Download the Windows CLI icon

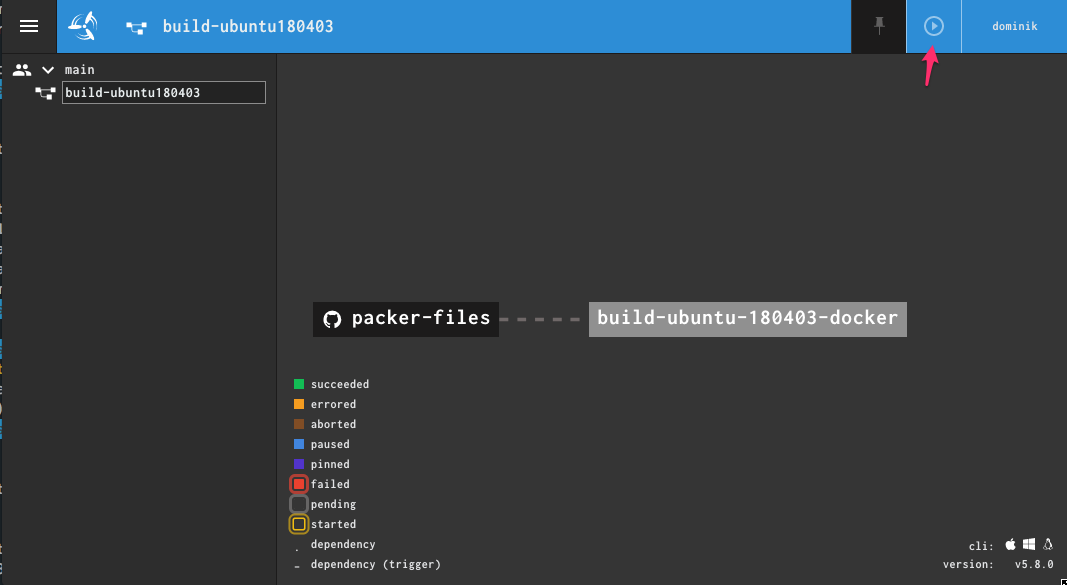tap(1029, 545)
